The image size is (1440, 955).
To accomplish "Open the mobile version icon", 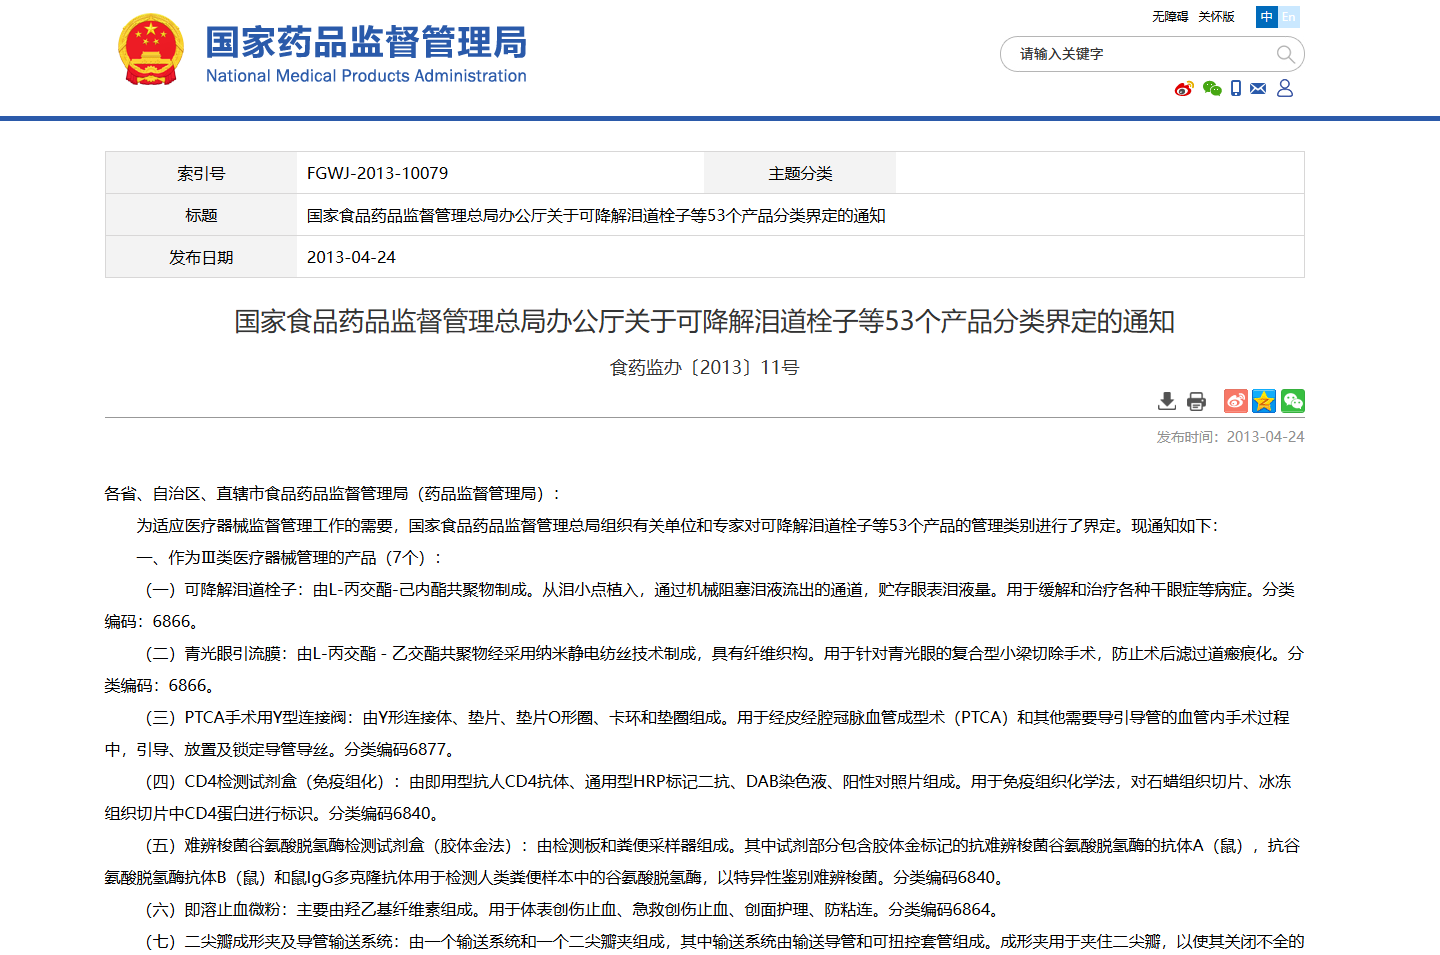I will tap(1236, 89).
